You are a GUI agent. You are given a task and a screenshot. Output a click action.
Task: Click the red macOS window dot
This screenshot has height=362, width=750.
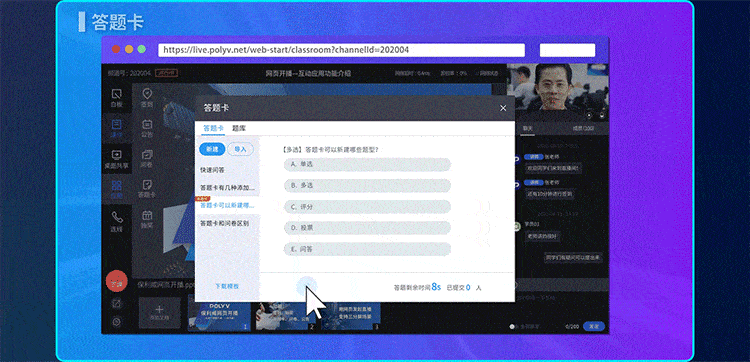click(x=116, y=49)
